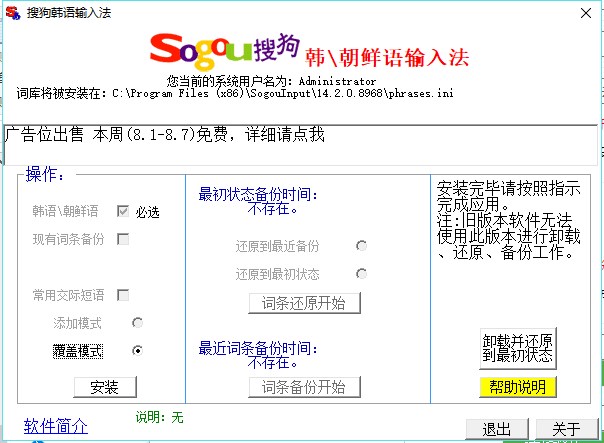Click the 广告位出售 advertisement banner text
Image resolution: width=604 pixels, height=443 pixels.
pyautogui.click(x=165, y=134)
